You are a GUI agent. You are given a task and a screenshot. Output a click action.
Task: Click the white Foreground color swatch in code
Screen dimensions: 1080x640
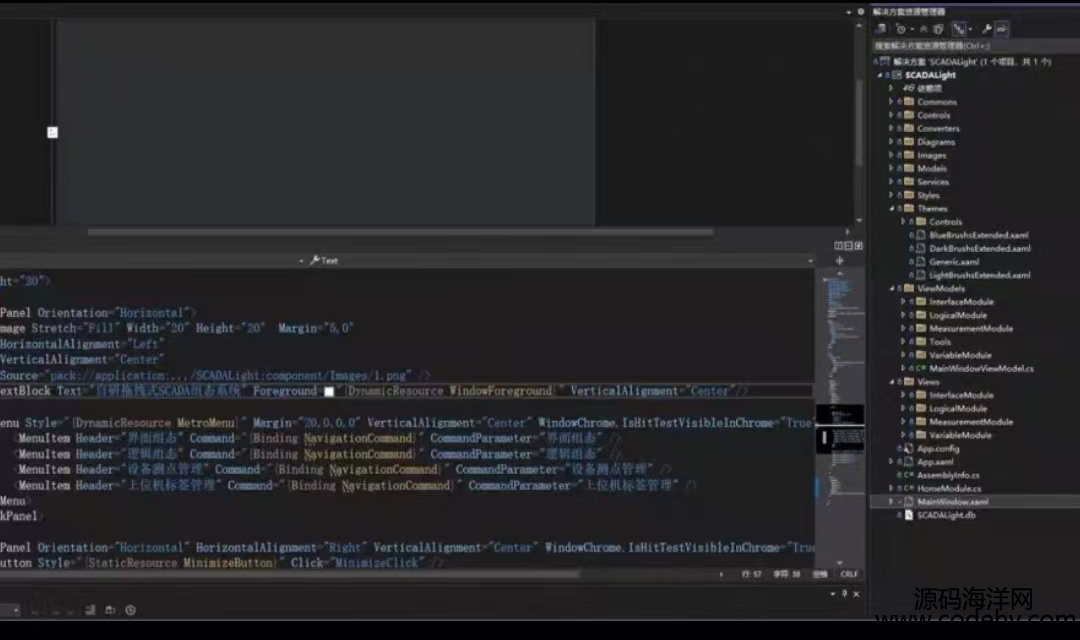(x=328, y=392)
